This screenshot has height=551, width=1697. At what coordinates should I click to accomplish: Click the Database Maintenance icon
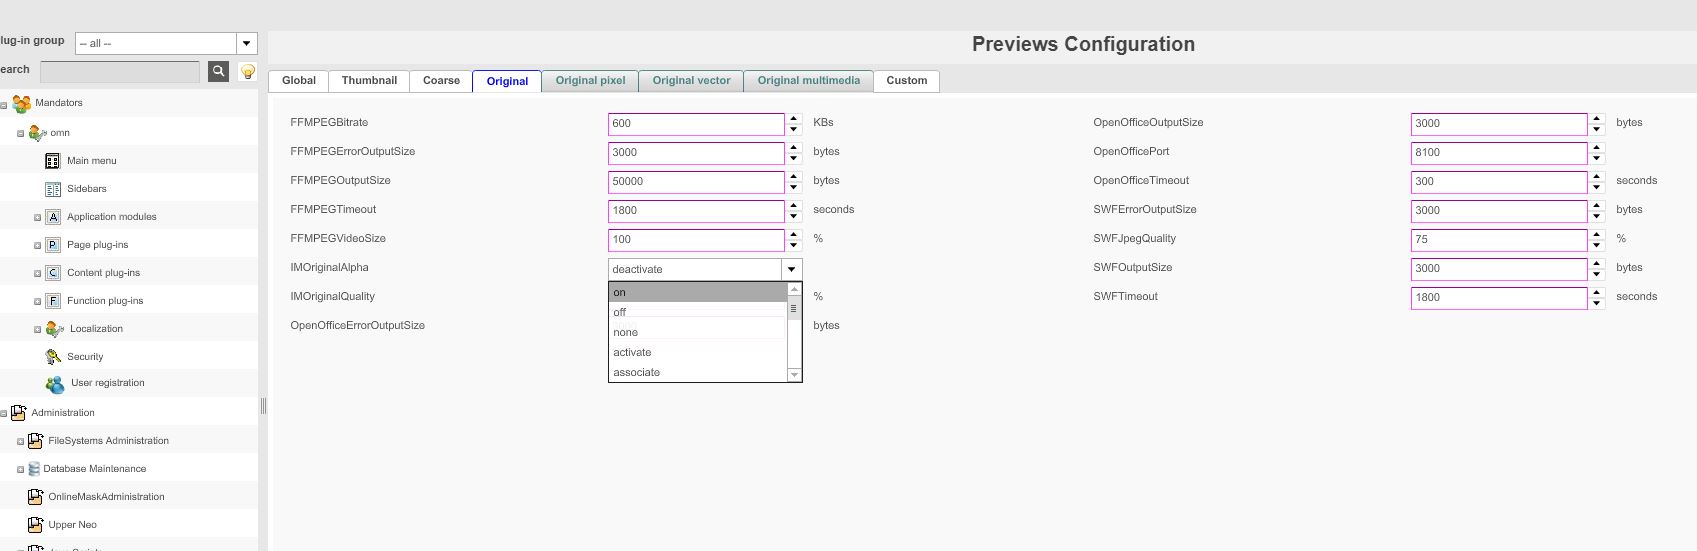point(34,468)
